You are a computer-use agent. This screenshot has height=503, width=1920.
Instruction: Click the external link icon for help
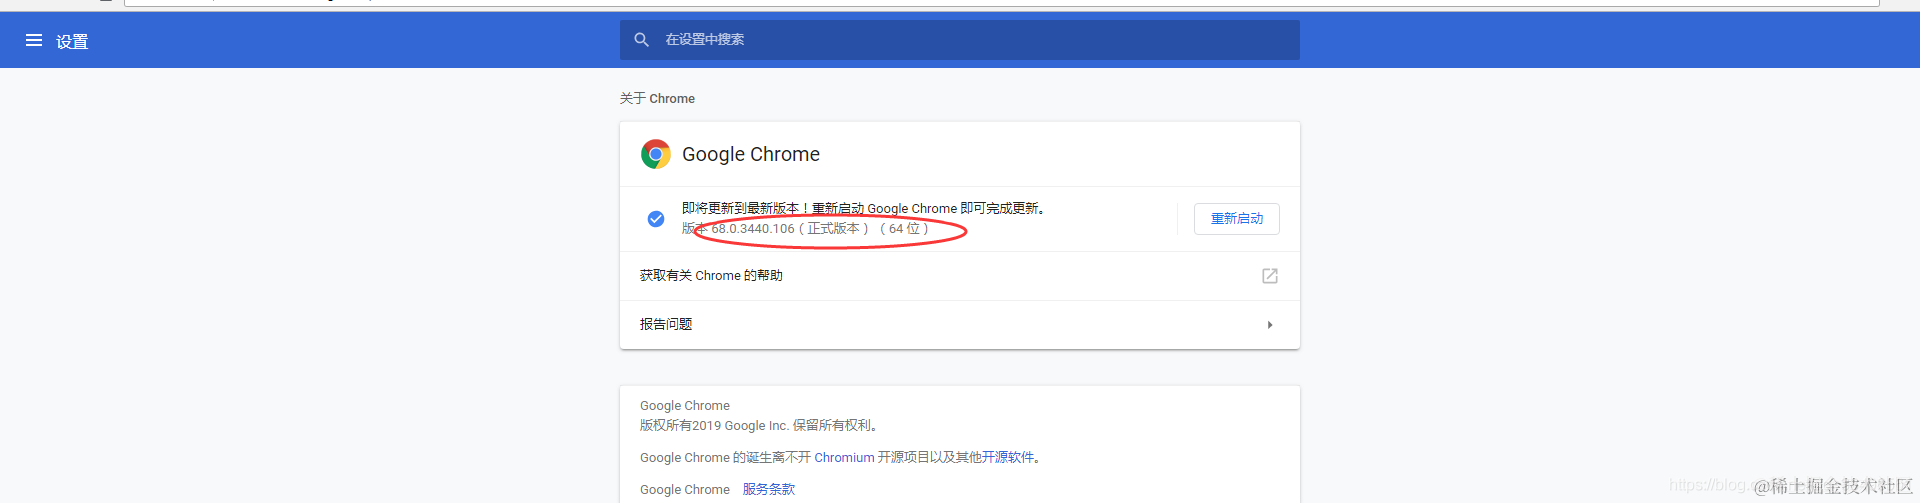1270,276
